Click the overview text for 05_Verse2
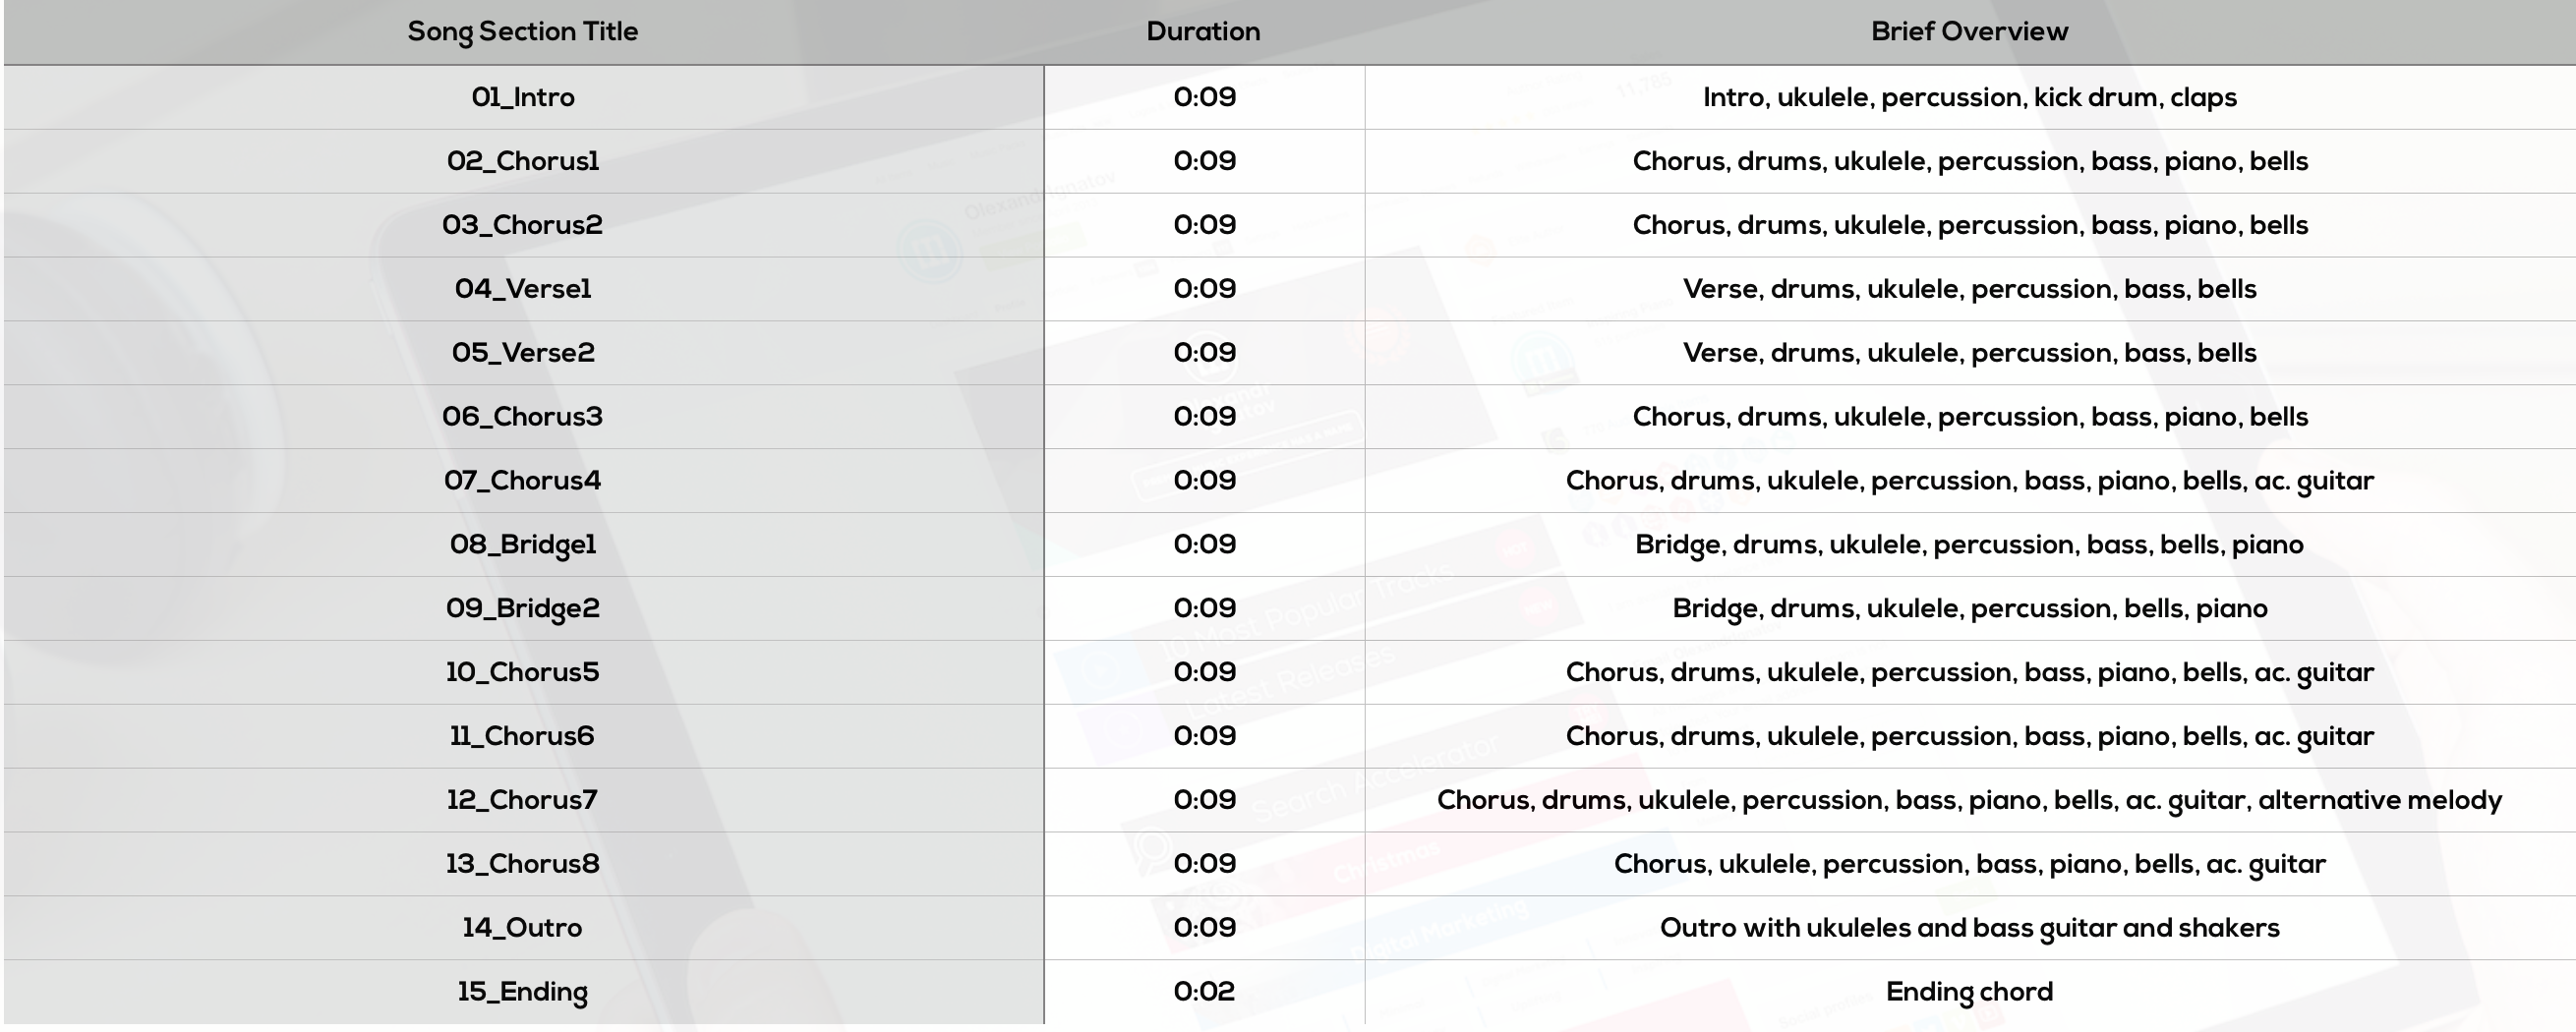 tap(1970, 354)
